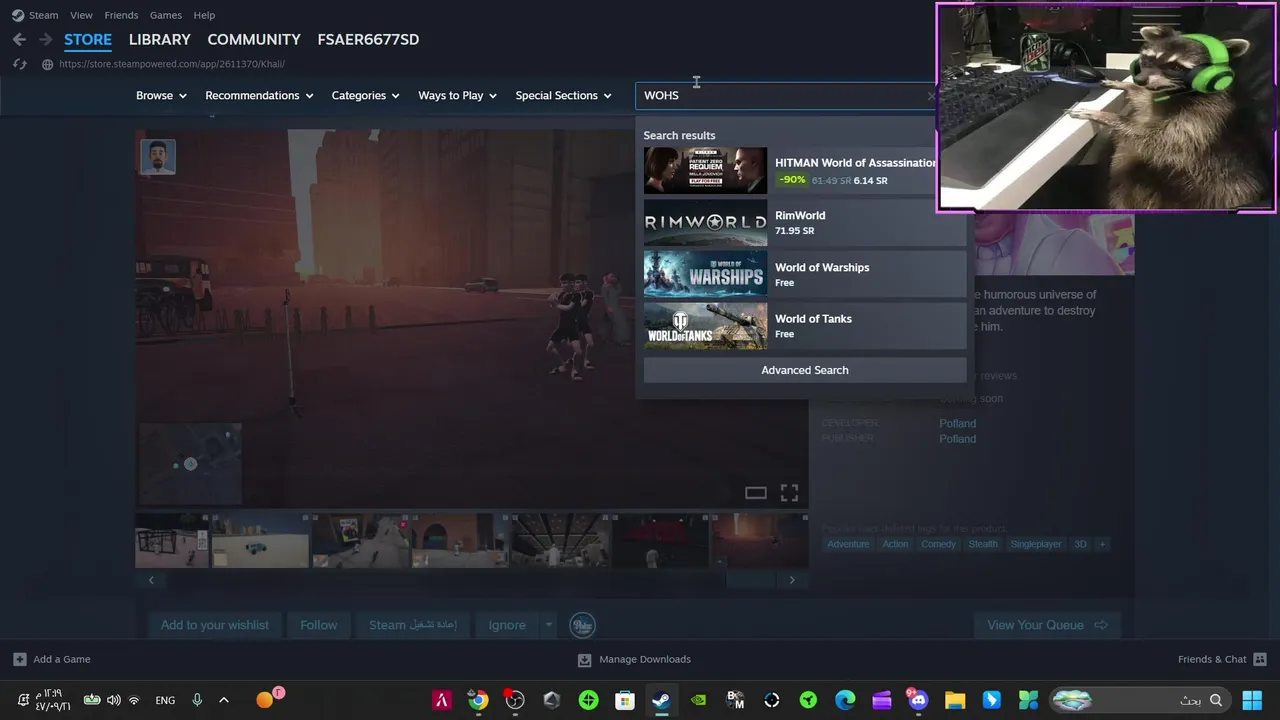The width and height of the screenshot is (1280, 720).
Task: Open Add a Game plus icon
Action: point(20,659)
